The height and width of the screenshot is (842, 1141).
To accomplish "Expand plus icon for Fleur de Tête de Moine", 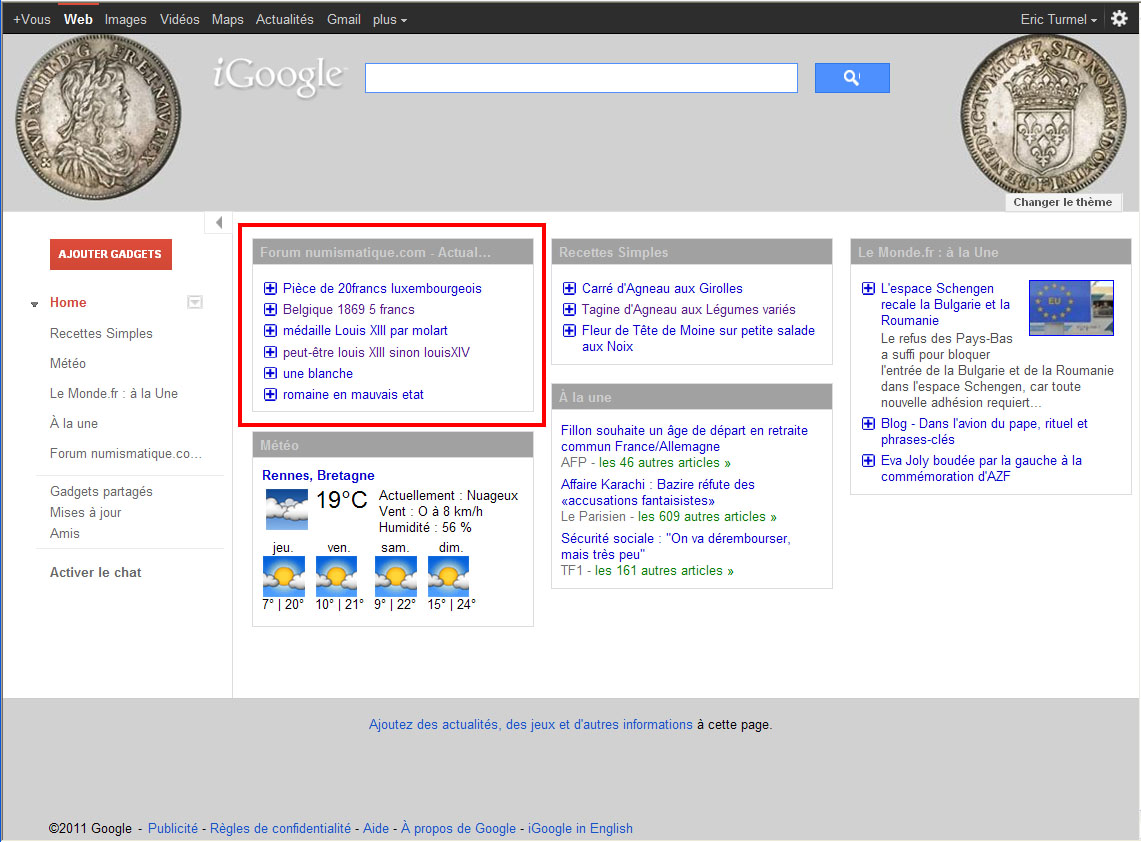I will coord(569,330).
